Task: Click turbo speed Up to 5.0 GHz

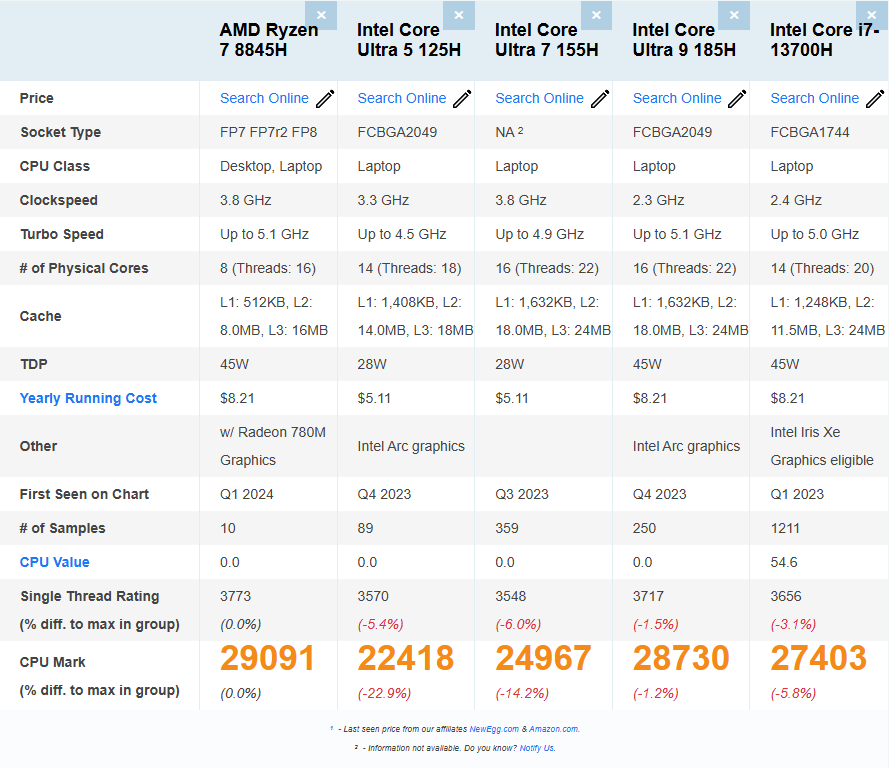Action: click(x=815, y=234)
